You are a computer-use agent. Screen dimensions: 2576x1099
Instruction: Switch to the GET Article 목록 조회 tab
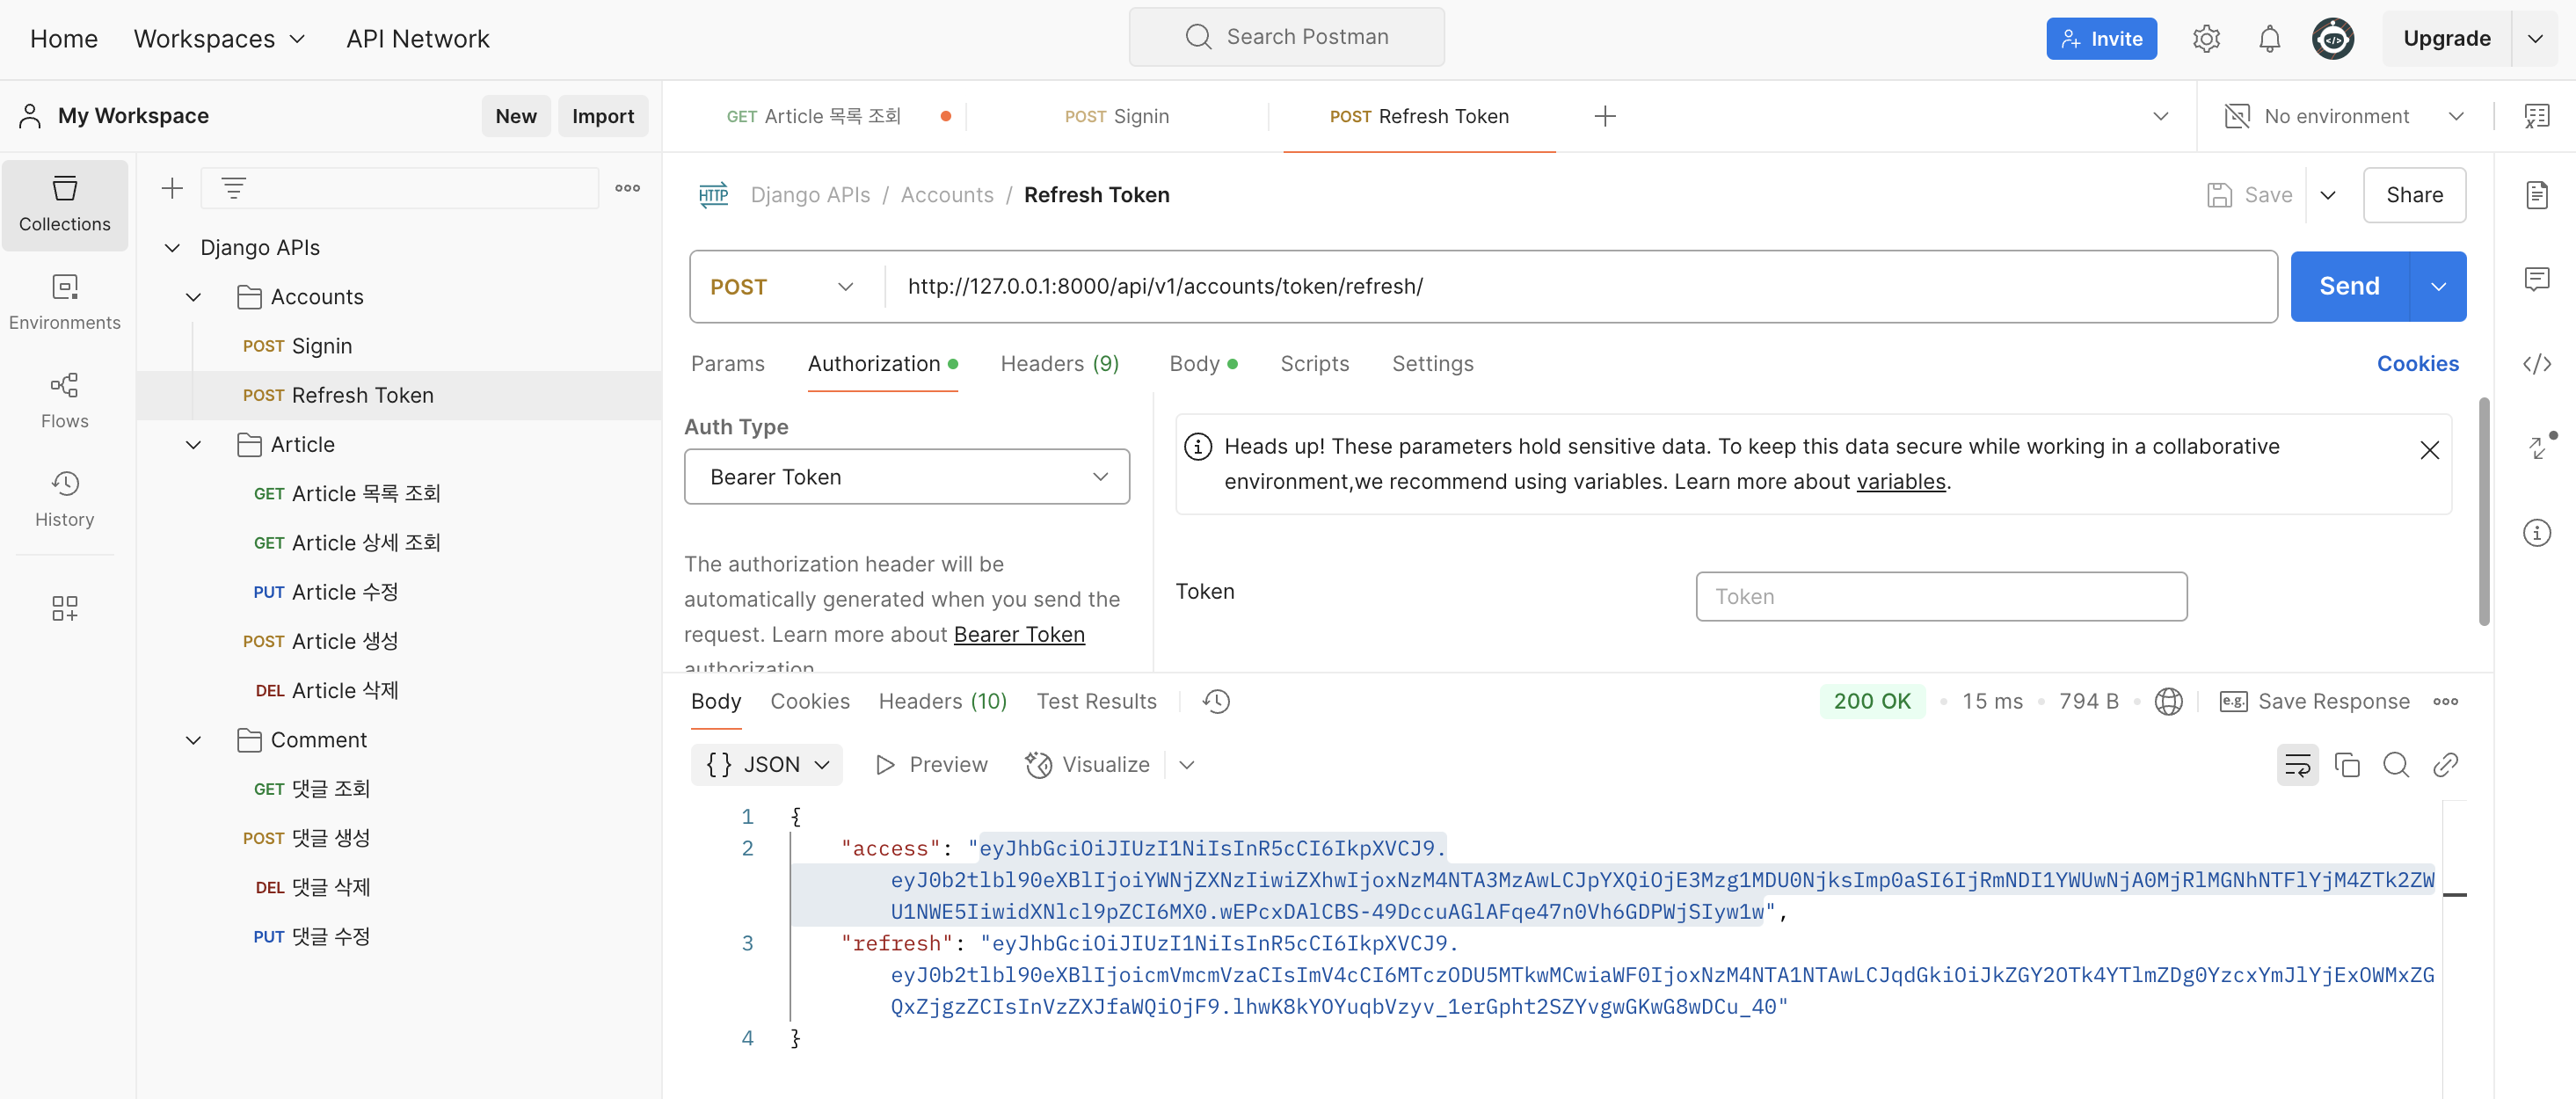pos(812,116)
